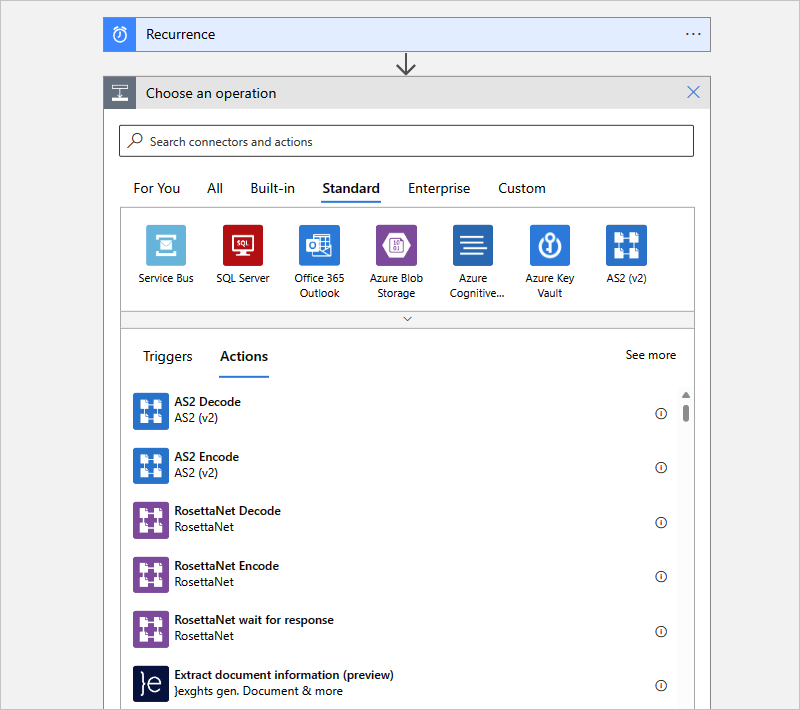Select the Azure Blob Storage connector

coord(396,245)
